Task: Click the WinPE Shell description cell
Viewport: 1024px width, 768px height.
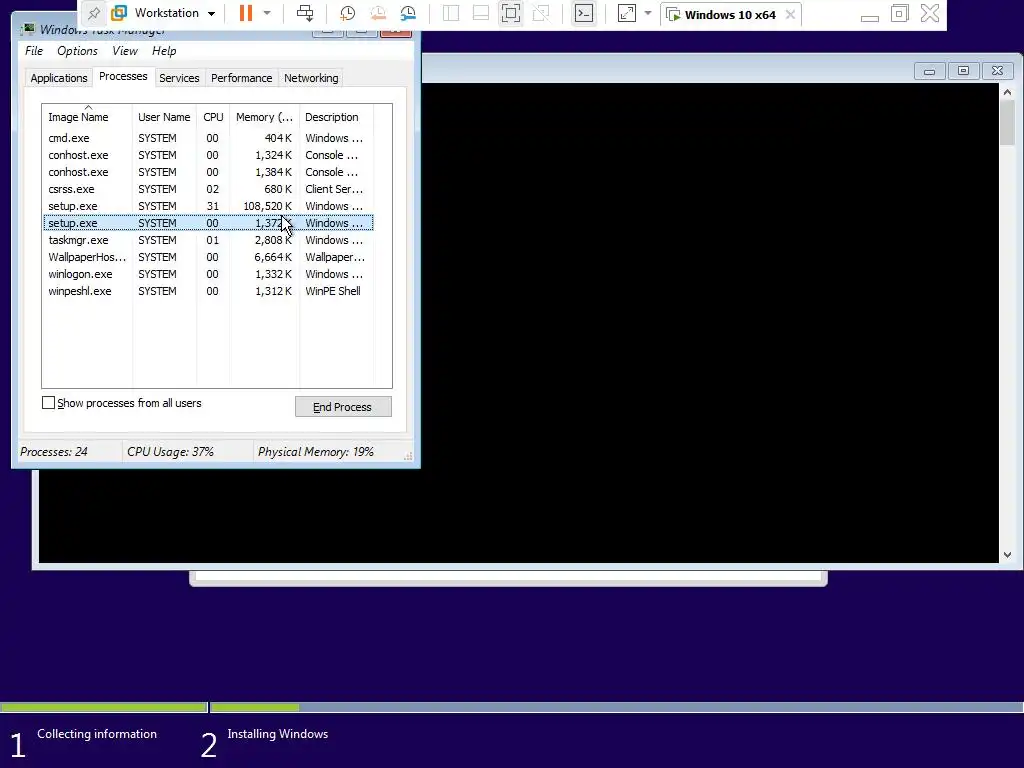Action: [333, 291]
